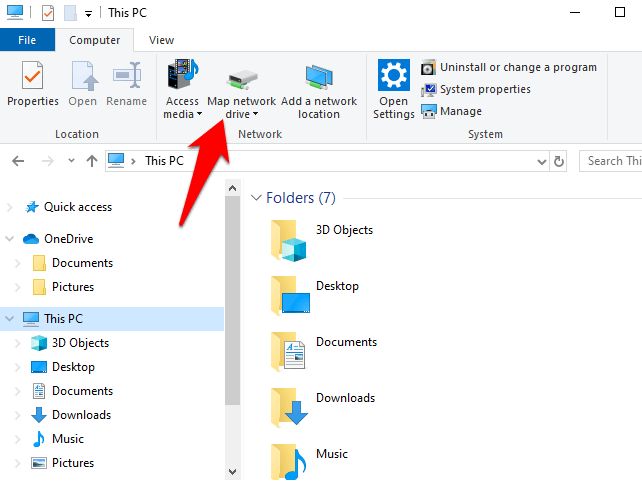Collapse the OneDrive tree node
Screen dimensions: 642x485
9,238
